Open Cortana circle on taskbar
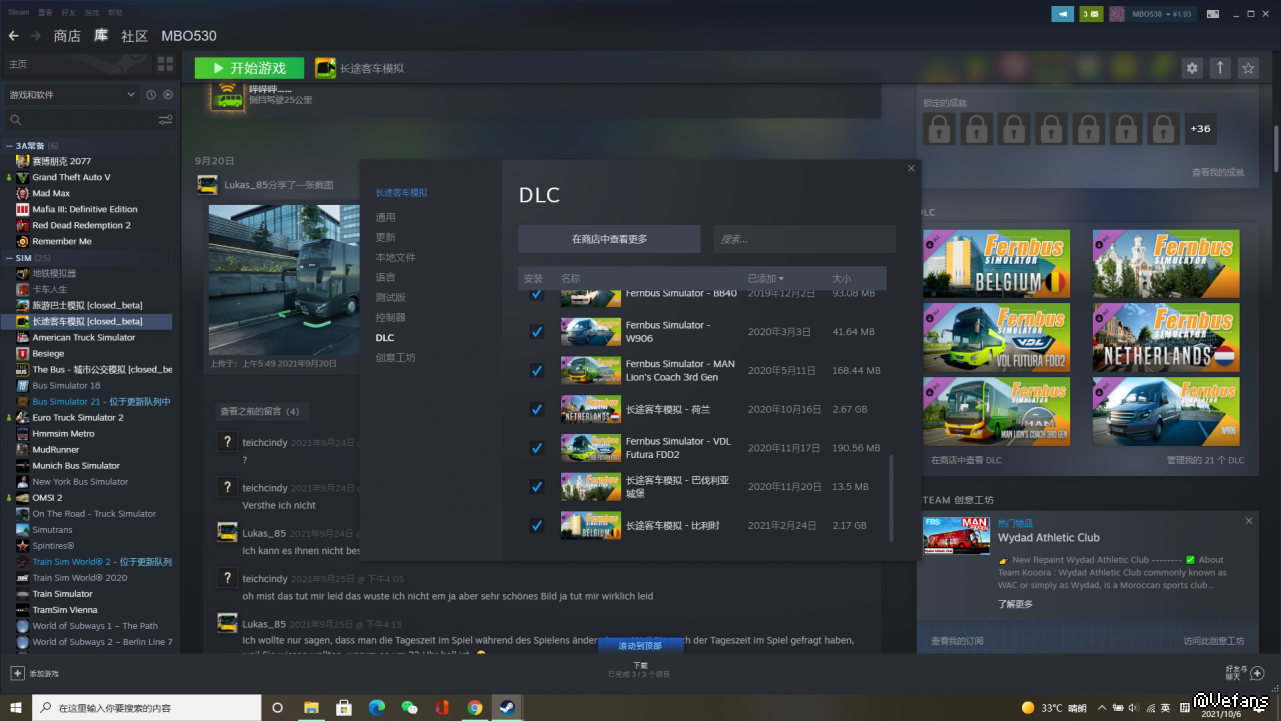Viewport: 1281px width, 721px height. (278, 707)
